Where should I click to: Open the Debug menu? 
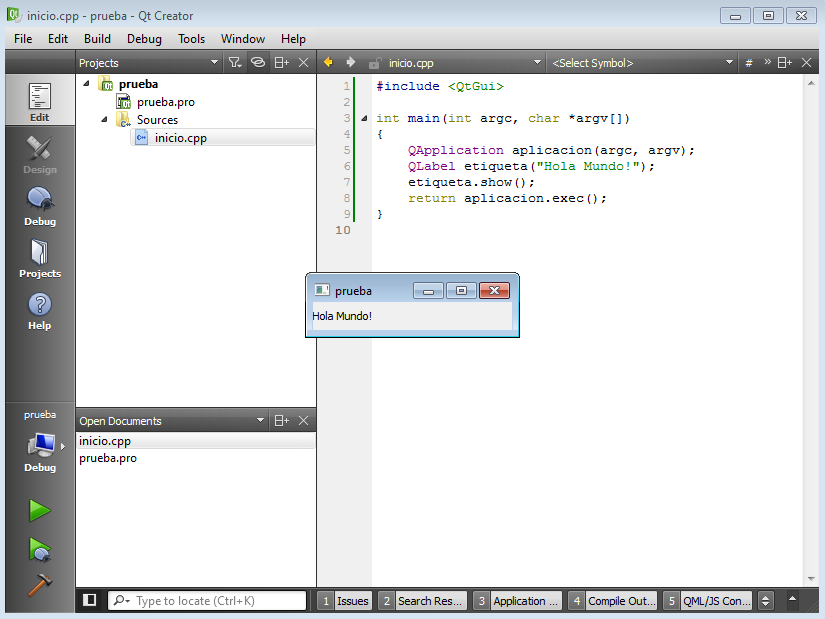144,39
